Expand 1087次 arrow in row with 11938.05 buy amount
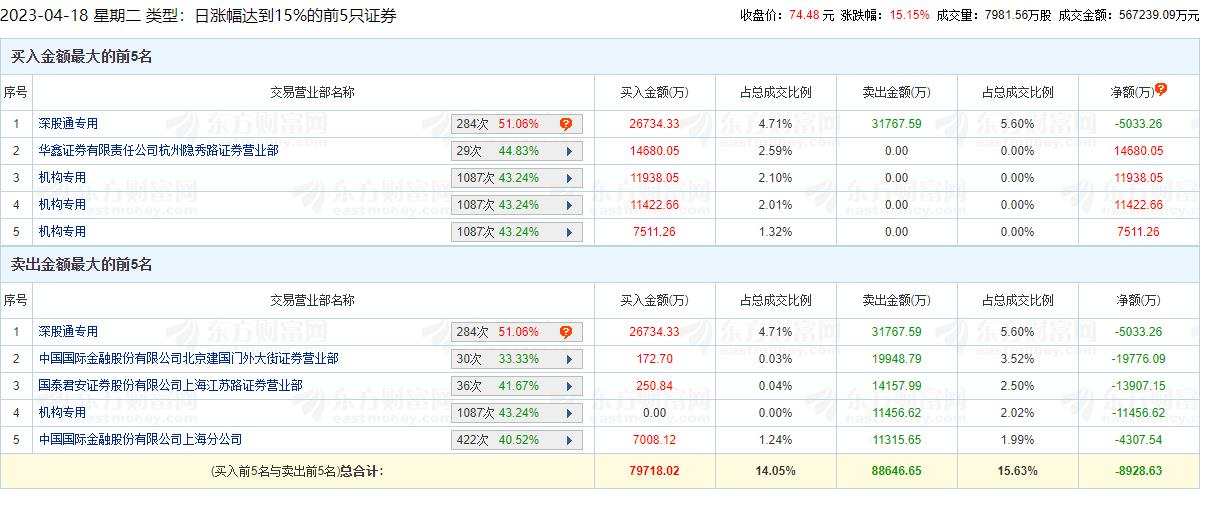This screenshot has width=1223, height=515. pos(569,178)
